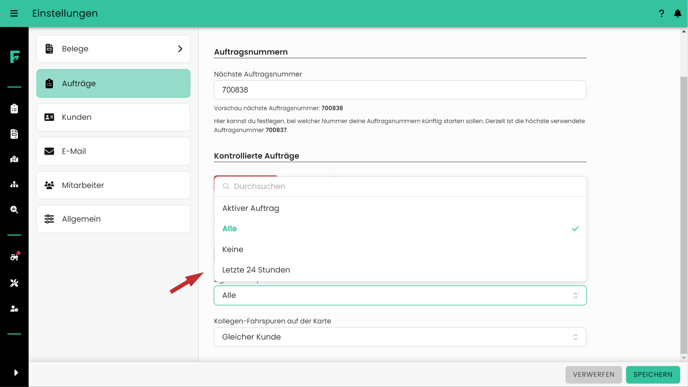Expand the Belege chevron arrow
Viewport: 688px width, 387px height.
pos(180,49)
